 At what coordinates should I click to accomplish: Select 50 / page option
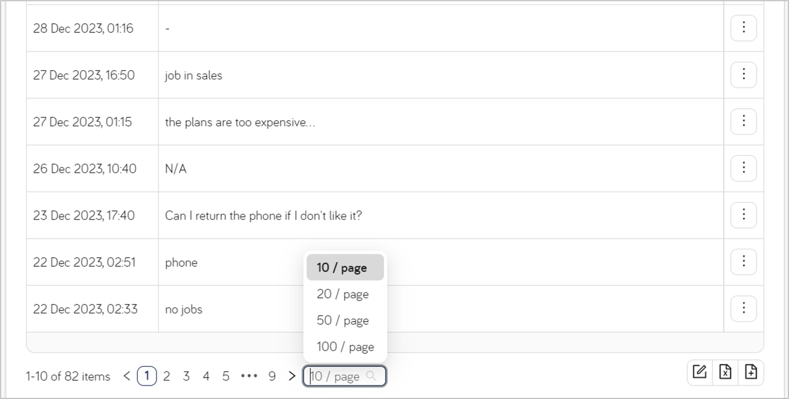[x=345, y=321]
